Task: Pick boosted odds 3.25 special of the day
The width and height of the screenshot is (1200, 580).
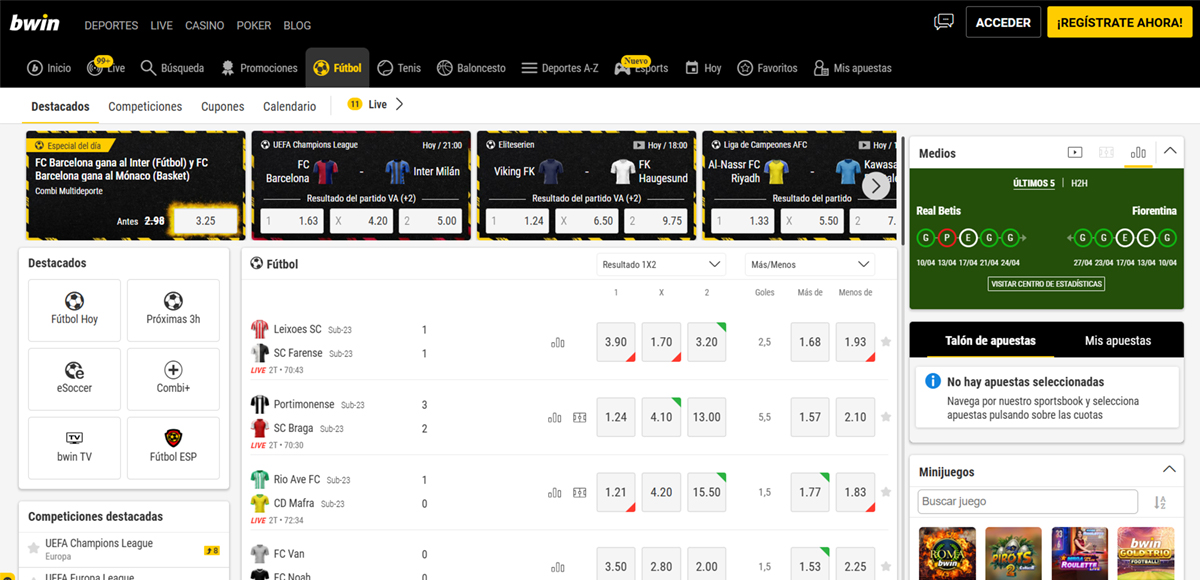Action: point(205,220)
